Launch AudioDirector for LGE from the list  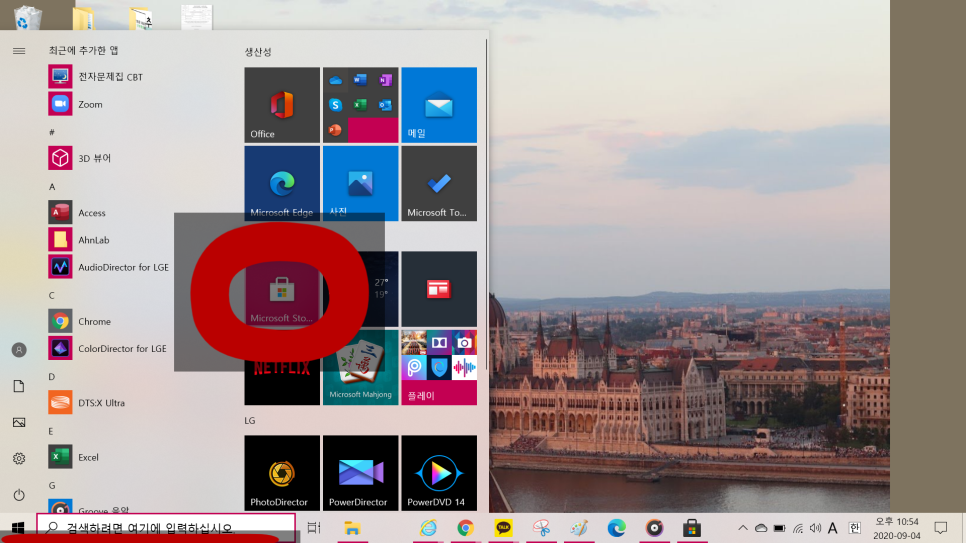coord(110,267)
